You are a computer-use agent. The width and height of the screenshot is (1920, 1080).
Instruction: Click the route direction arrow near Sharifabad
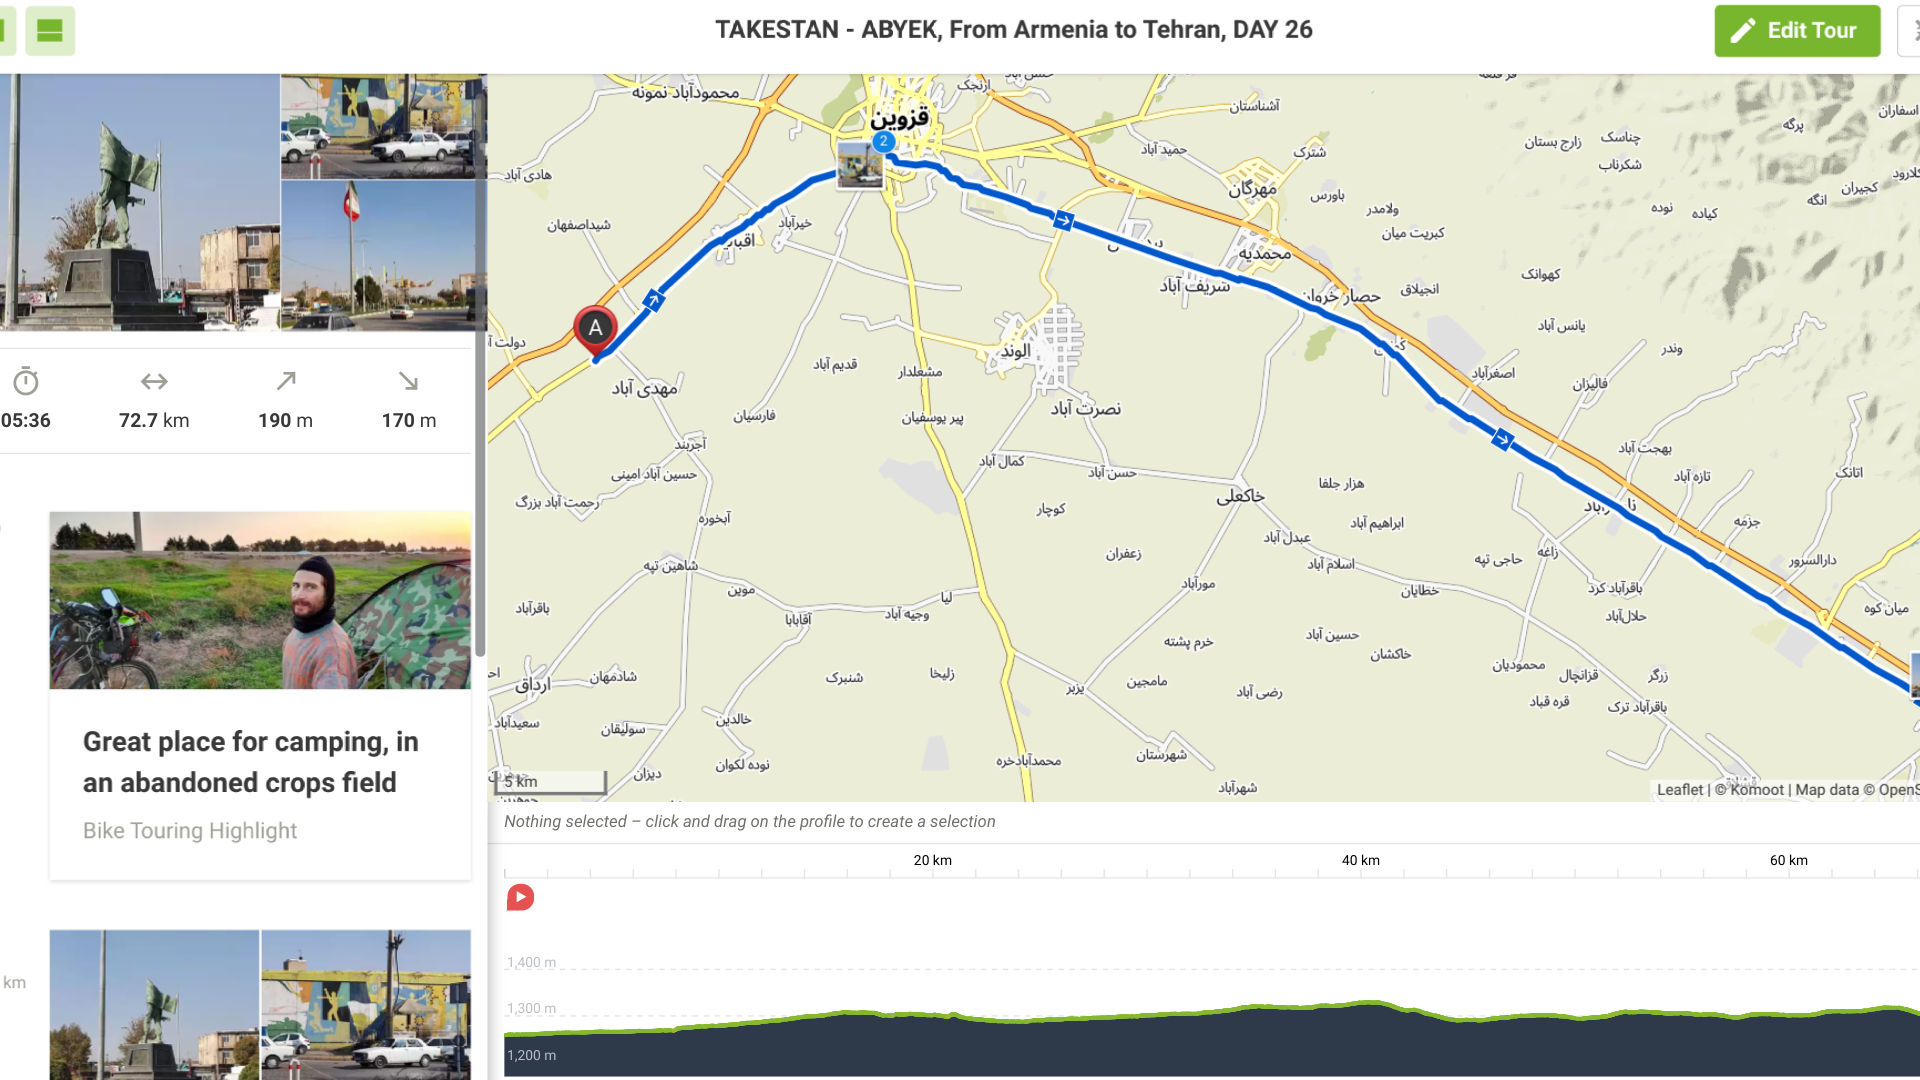pyautogui.click(x=1063, y=221)
